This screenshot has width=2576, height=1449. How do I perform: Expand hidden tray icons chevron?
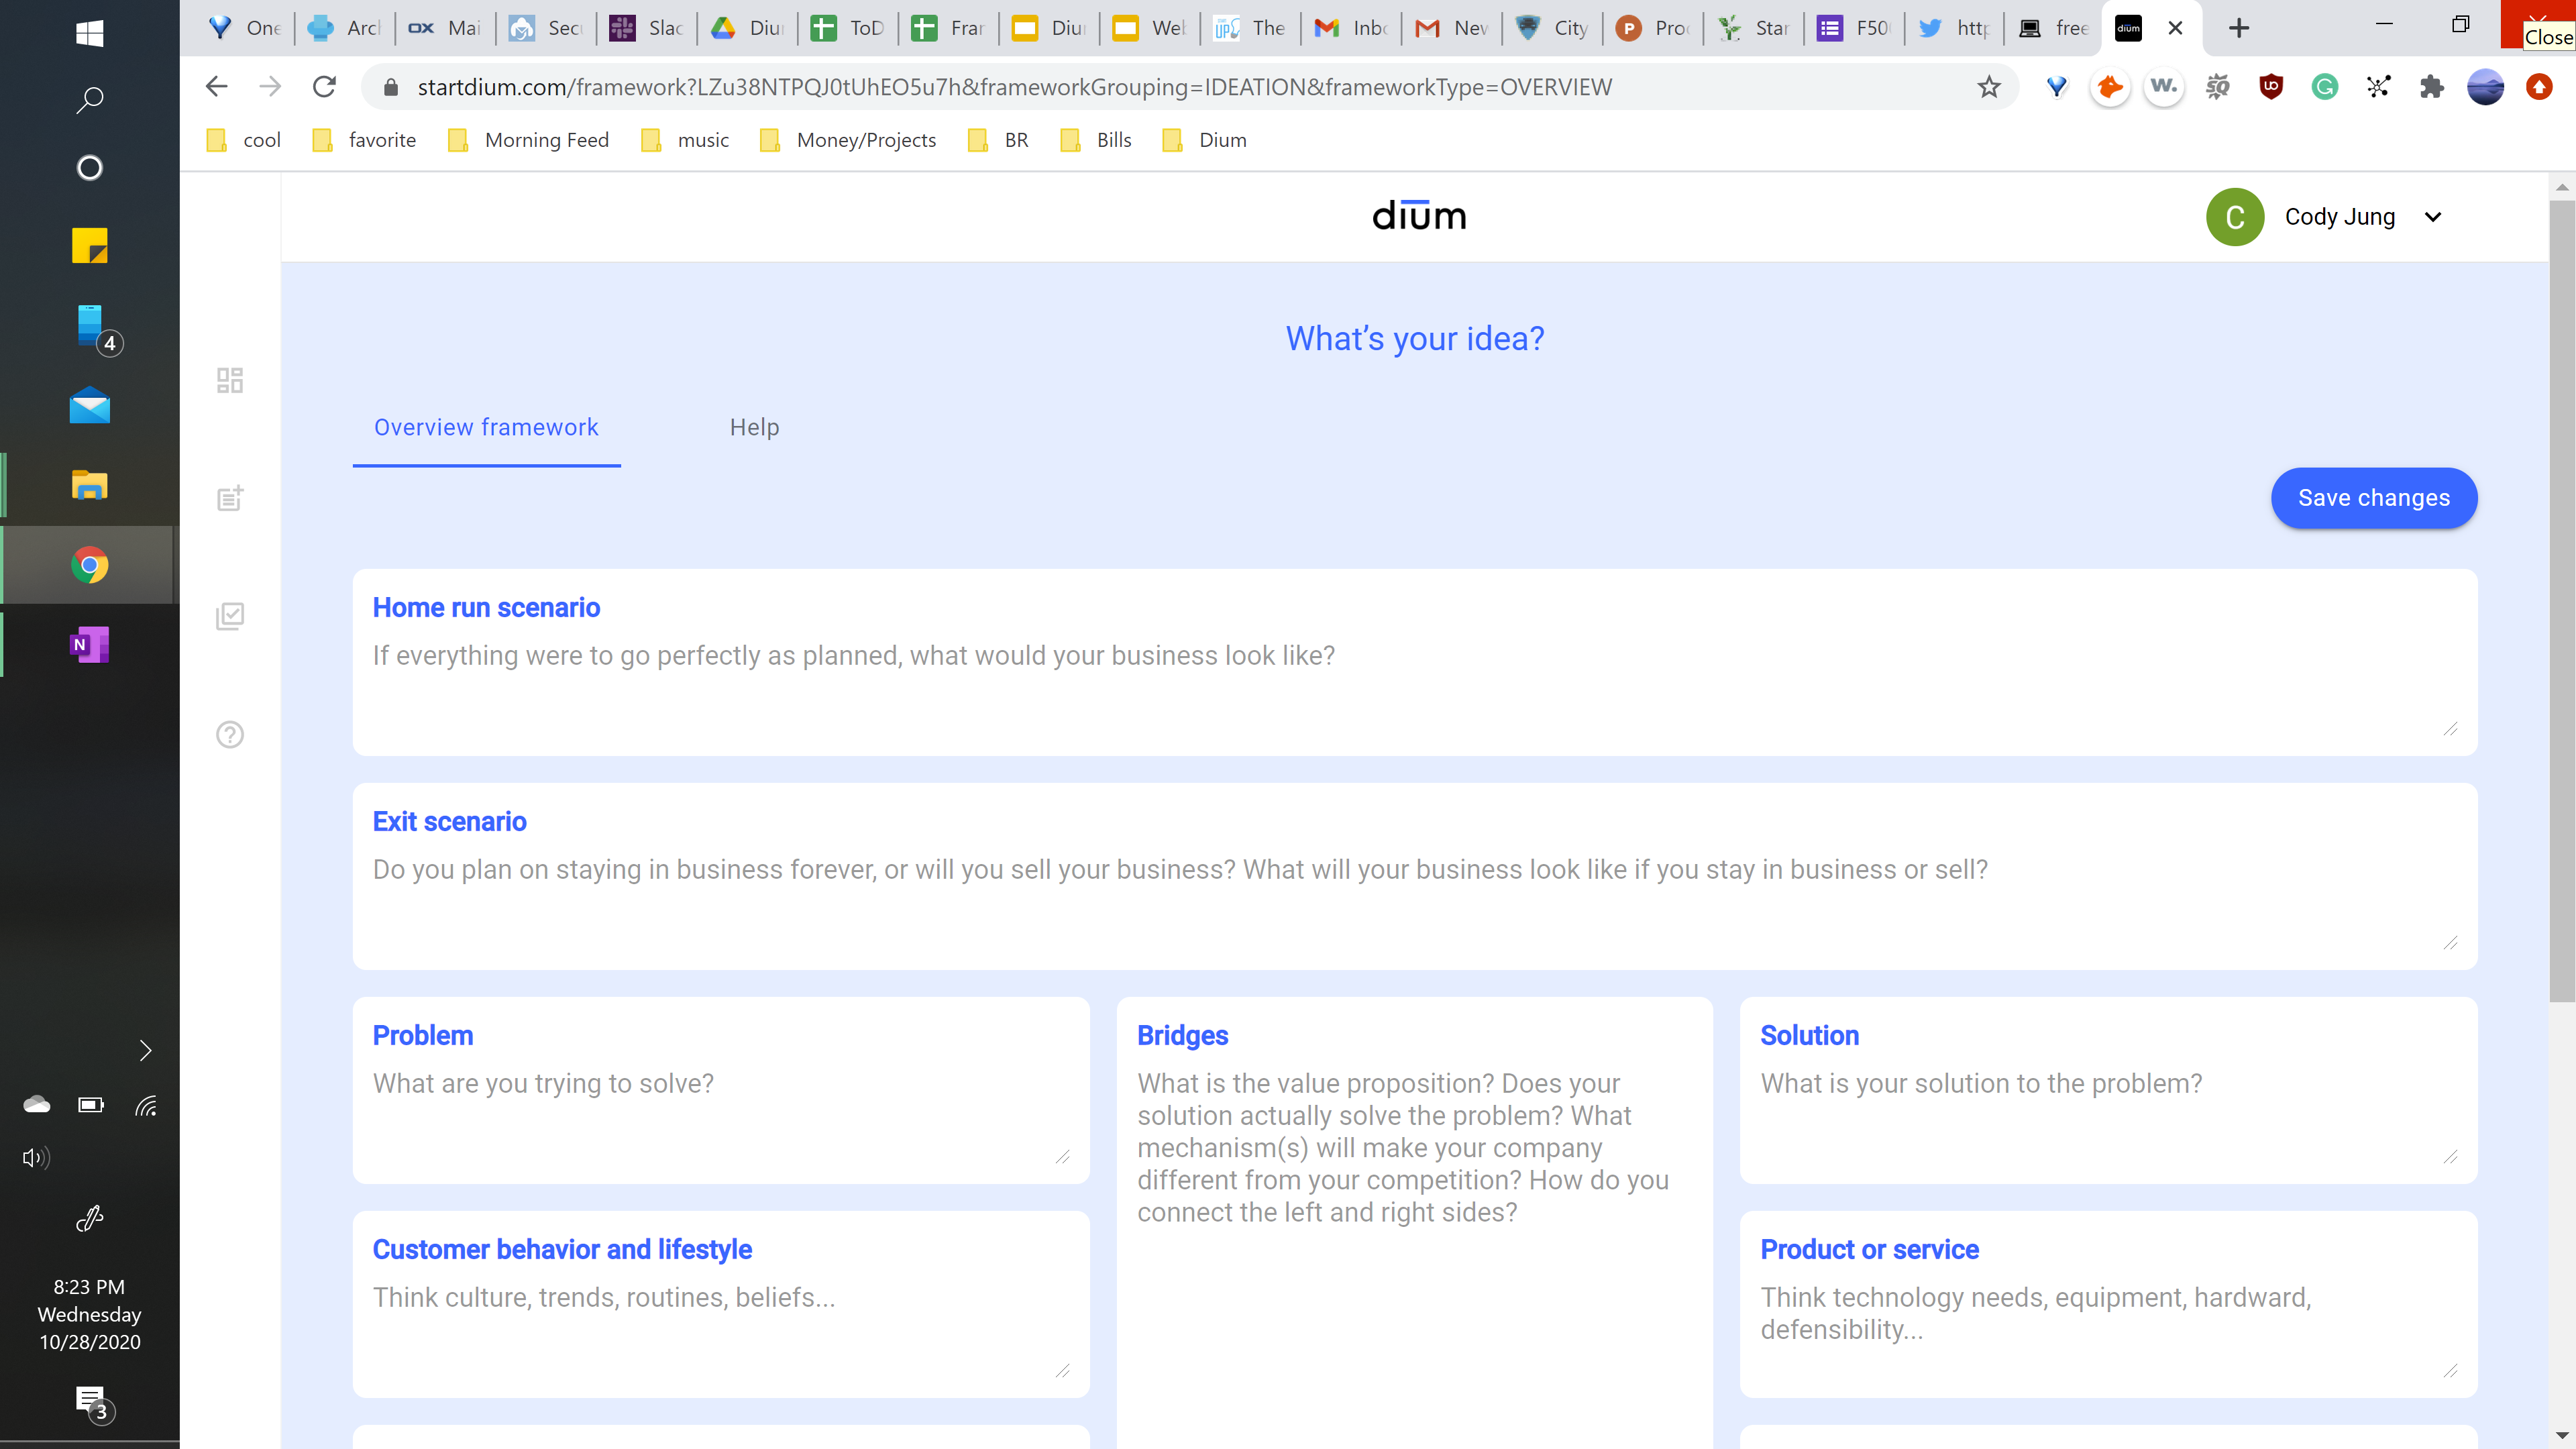pos(145,1050)
